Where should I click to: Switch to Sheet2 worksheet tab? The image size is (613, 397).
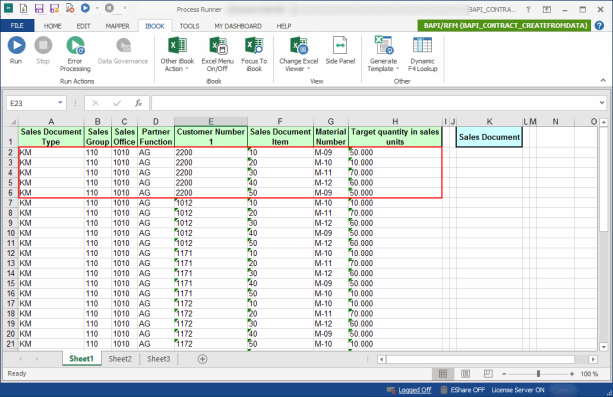(120, 359)
